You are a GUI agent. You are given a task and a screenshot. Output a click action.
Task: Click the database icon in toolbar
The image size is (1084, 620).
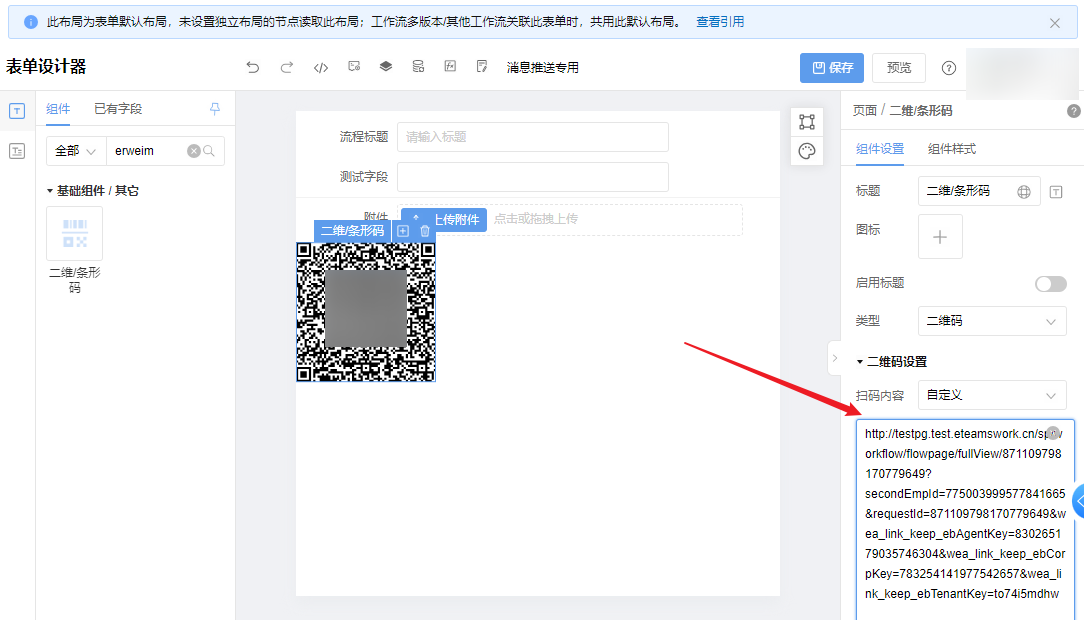point(418,66)
